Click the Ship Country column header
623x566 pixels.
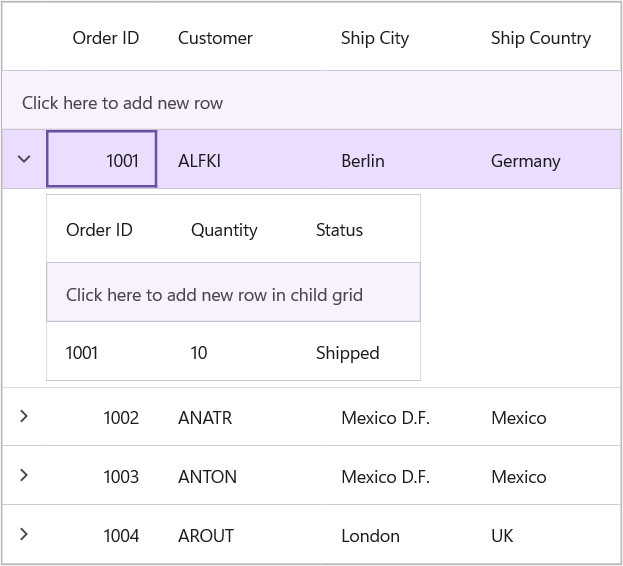tap(540, 39)
